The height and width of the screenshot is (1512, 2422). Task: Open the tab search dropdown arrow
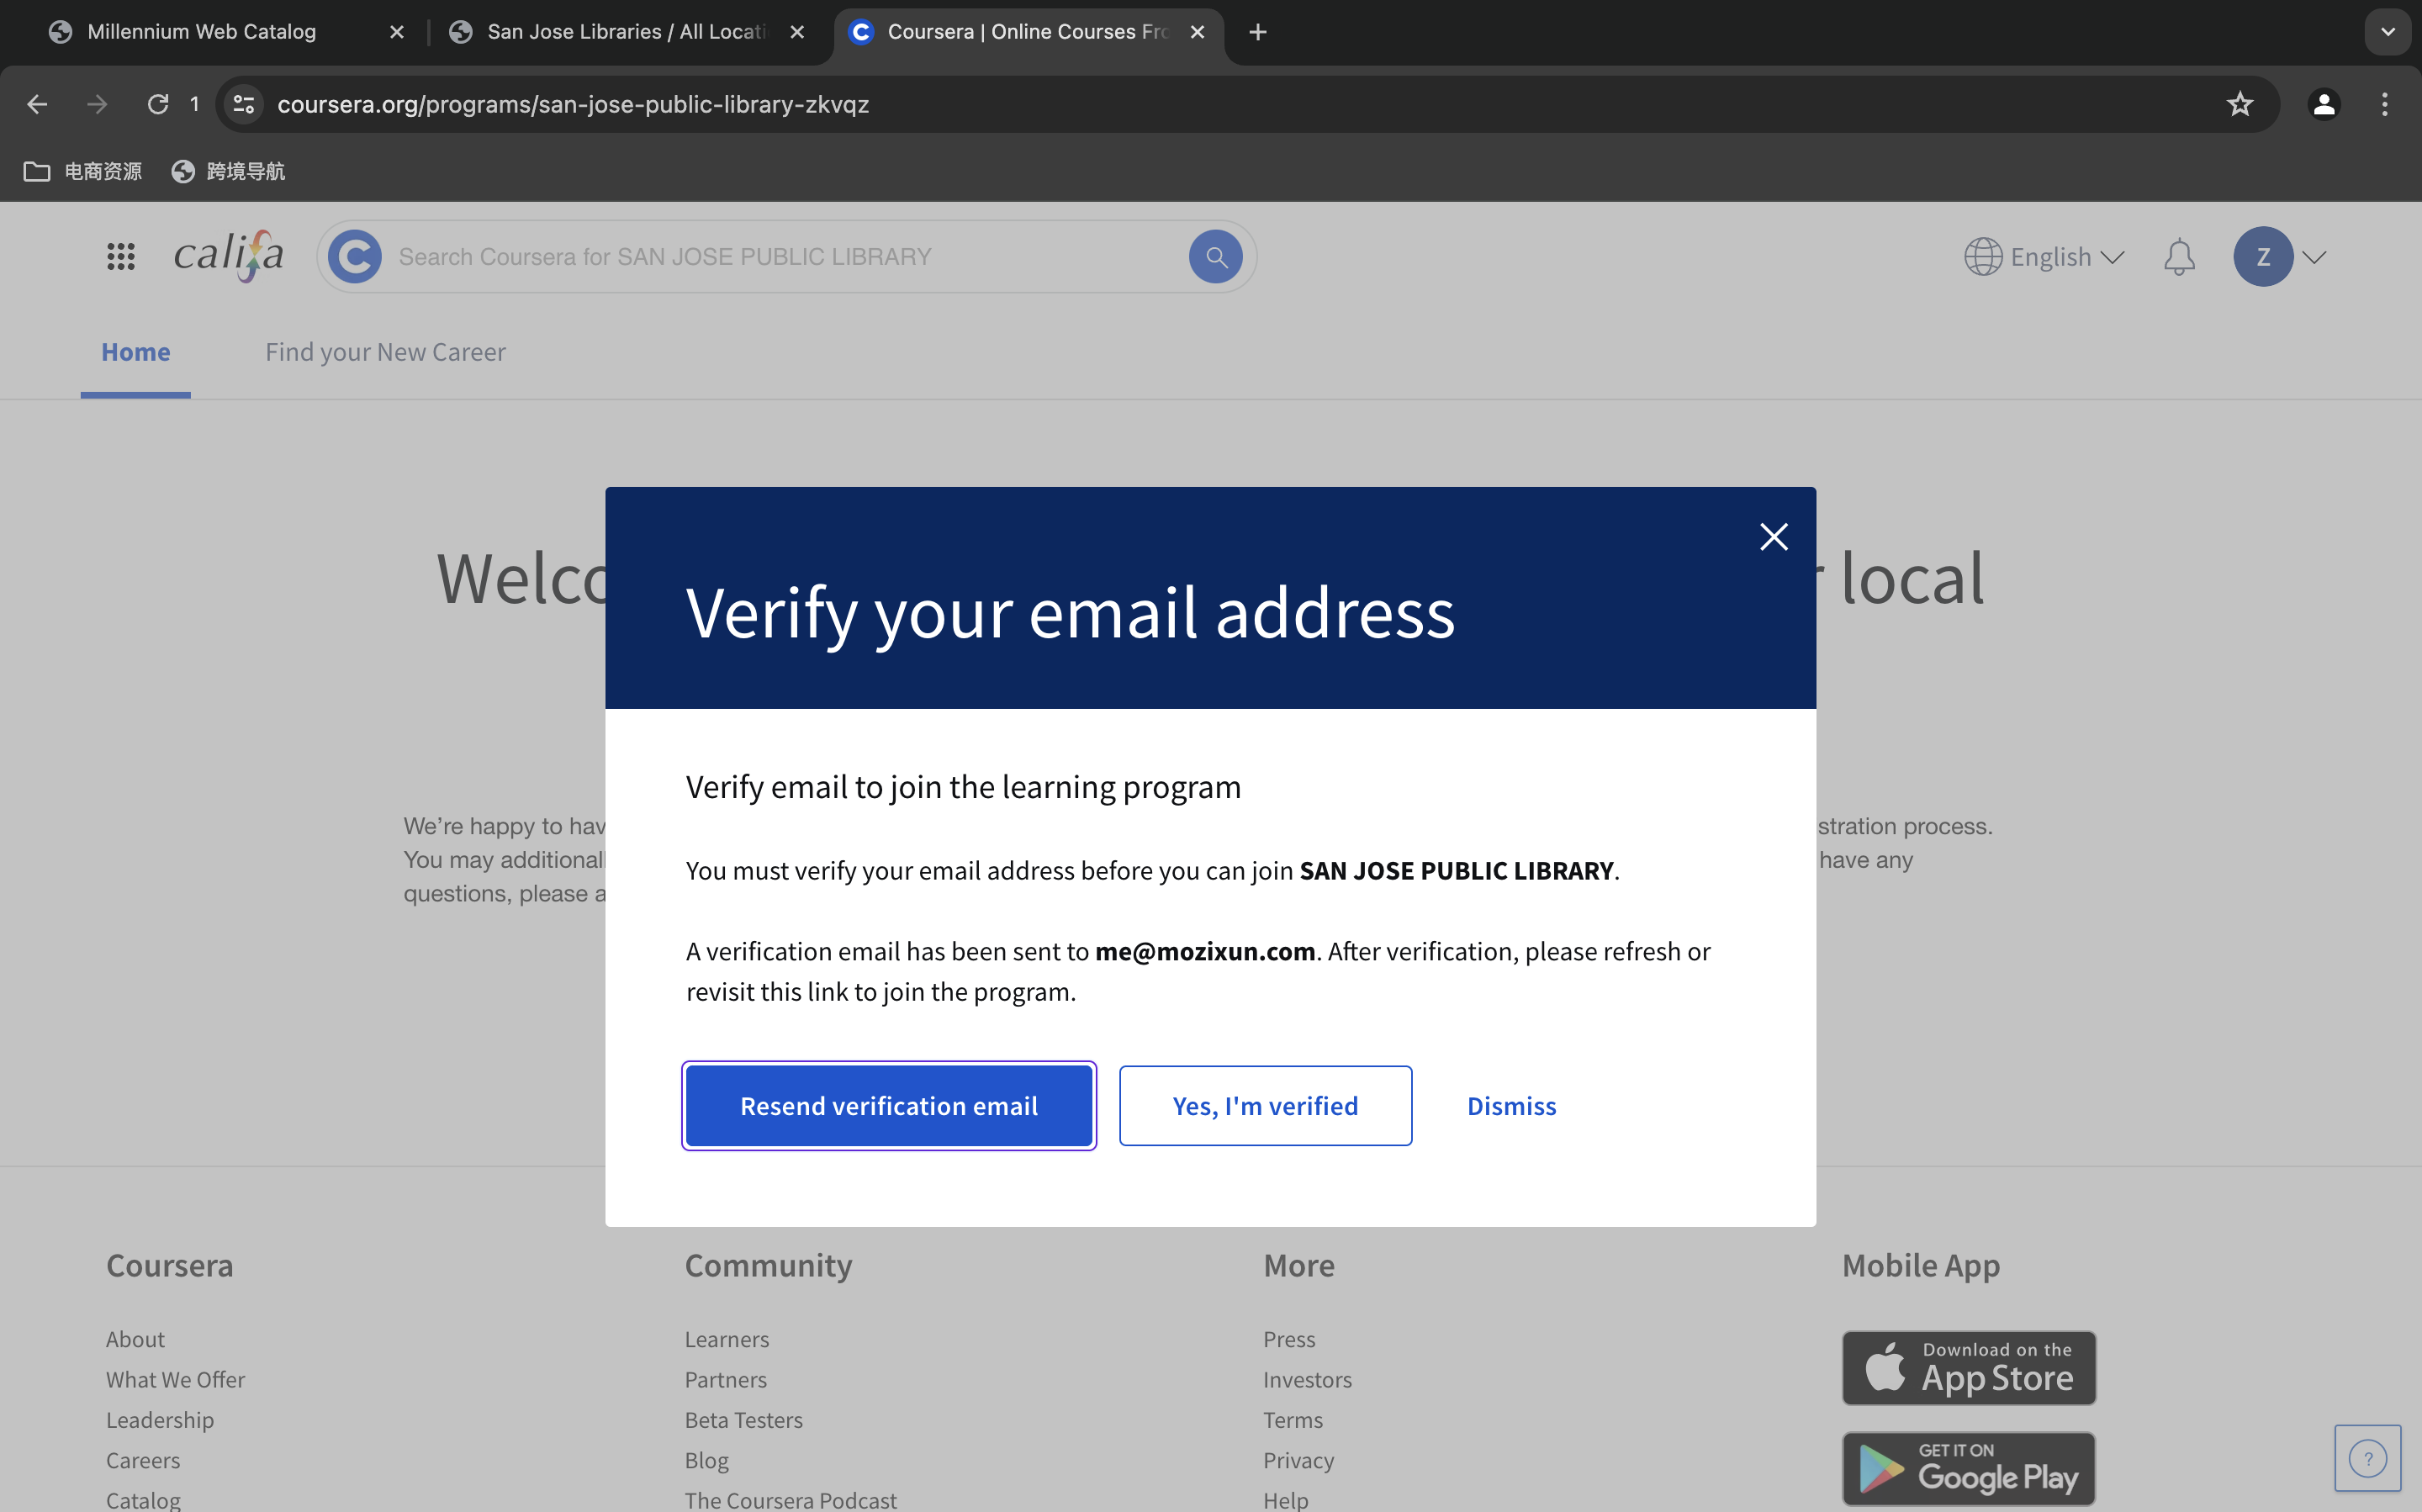point(2387,32)
